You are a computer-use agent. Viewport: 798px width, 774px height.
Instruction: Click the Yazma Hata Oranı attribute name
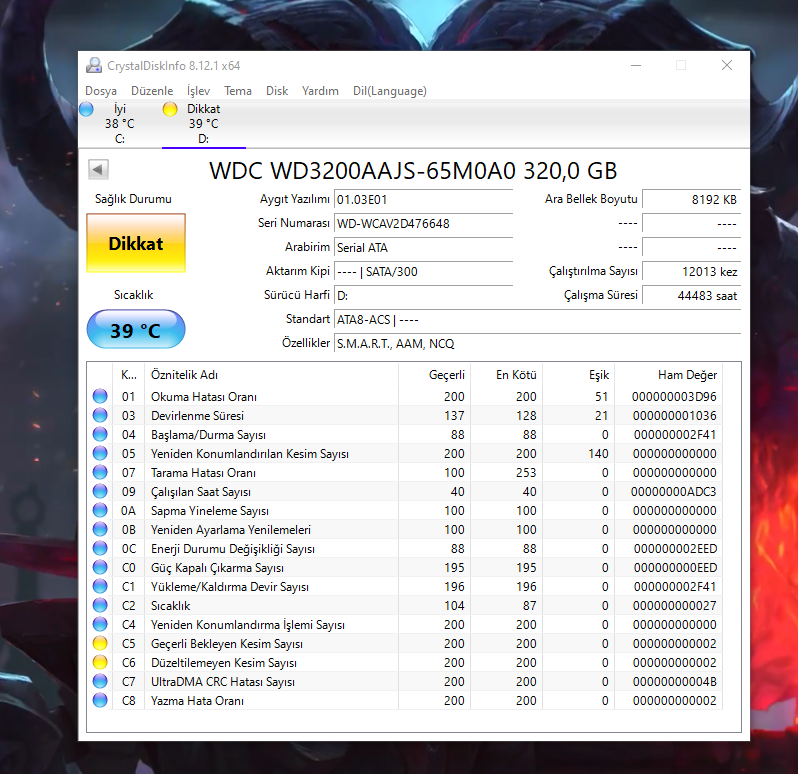(197, 701)
